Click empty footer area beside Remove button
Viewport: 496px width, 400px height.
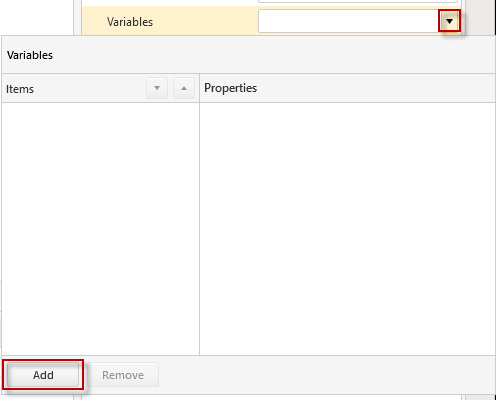tap(327, 375)
